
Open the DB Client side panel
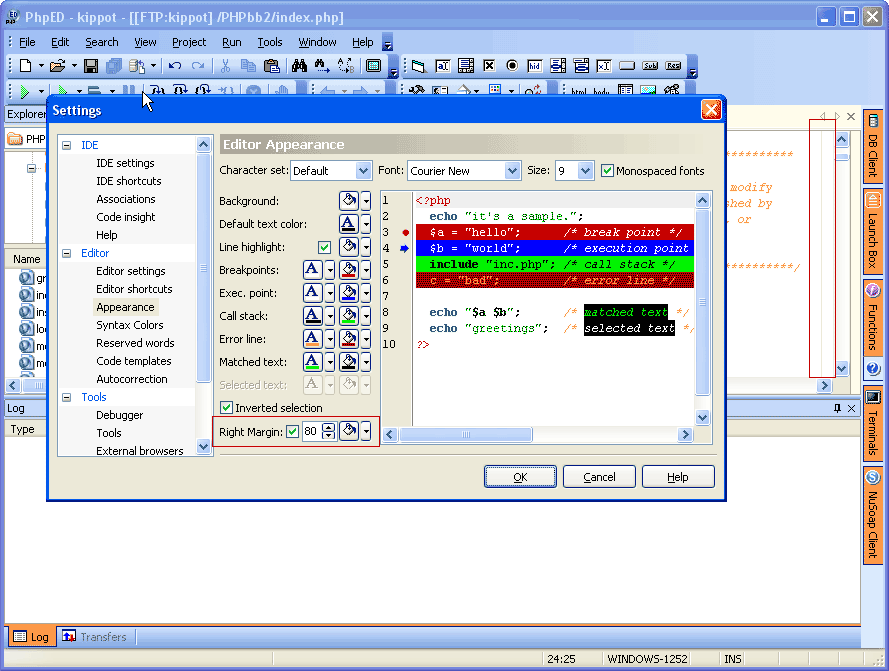873,146
